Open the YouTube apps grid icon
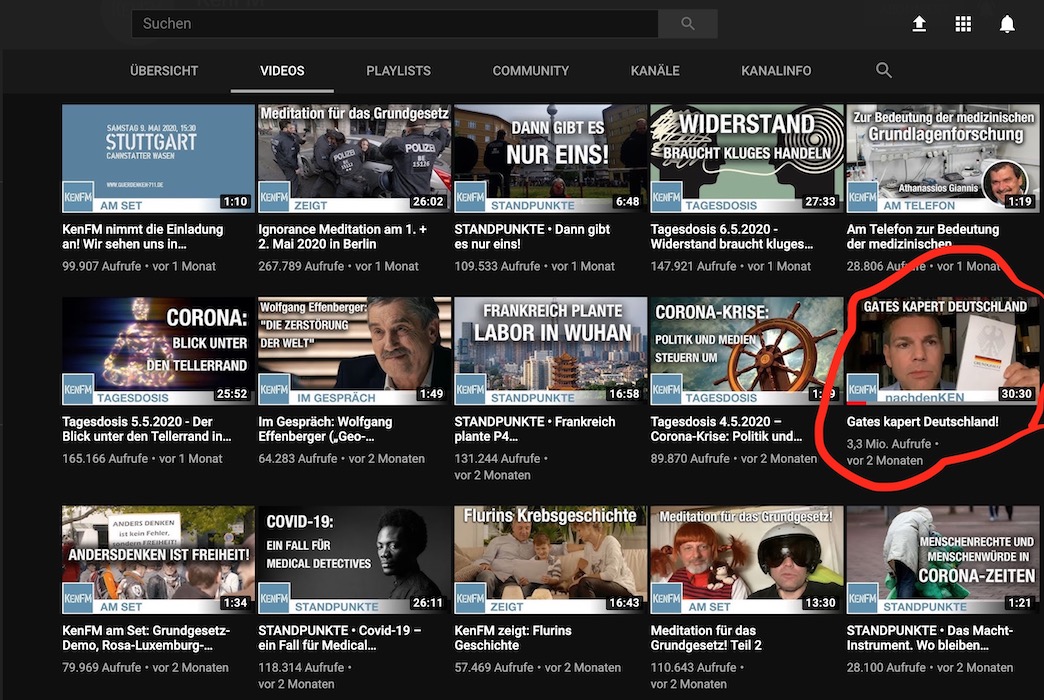Viewport: 1044px width, 700px height. click(963, 24)
